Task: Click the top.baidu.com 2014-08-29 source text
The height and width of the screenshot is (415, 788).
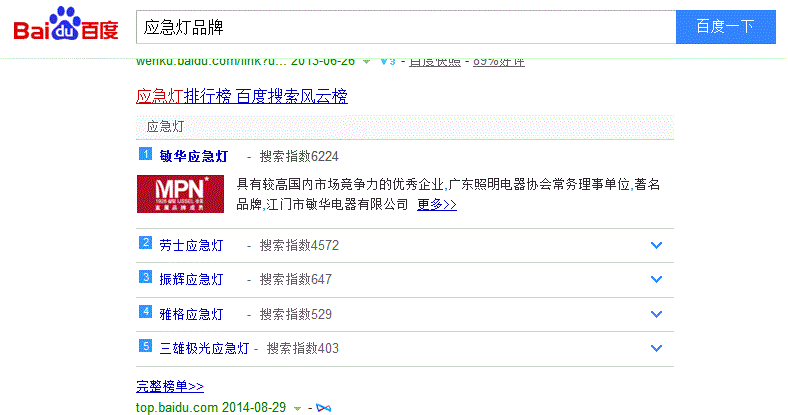Action: (211, 407)
